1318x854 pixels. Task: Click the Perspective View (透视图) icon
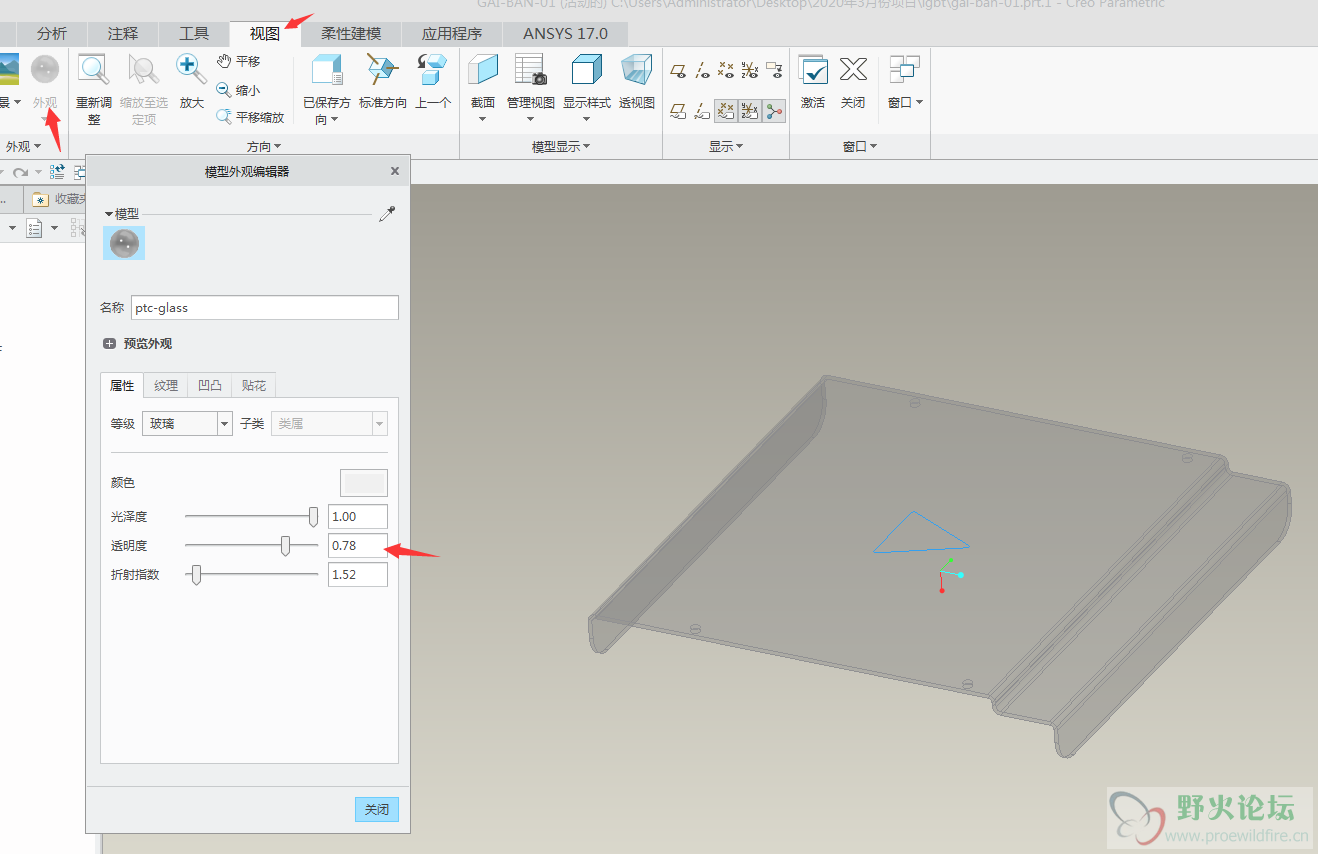(x=636, y=70)
